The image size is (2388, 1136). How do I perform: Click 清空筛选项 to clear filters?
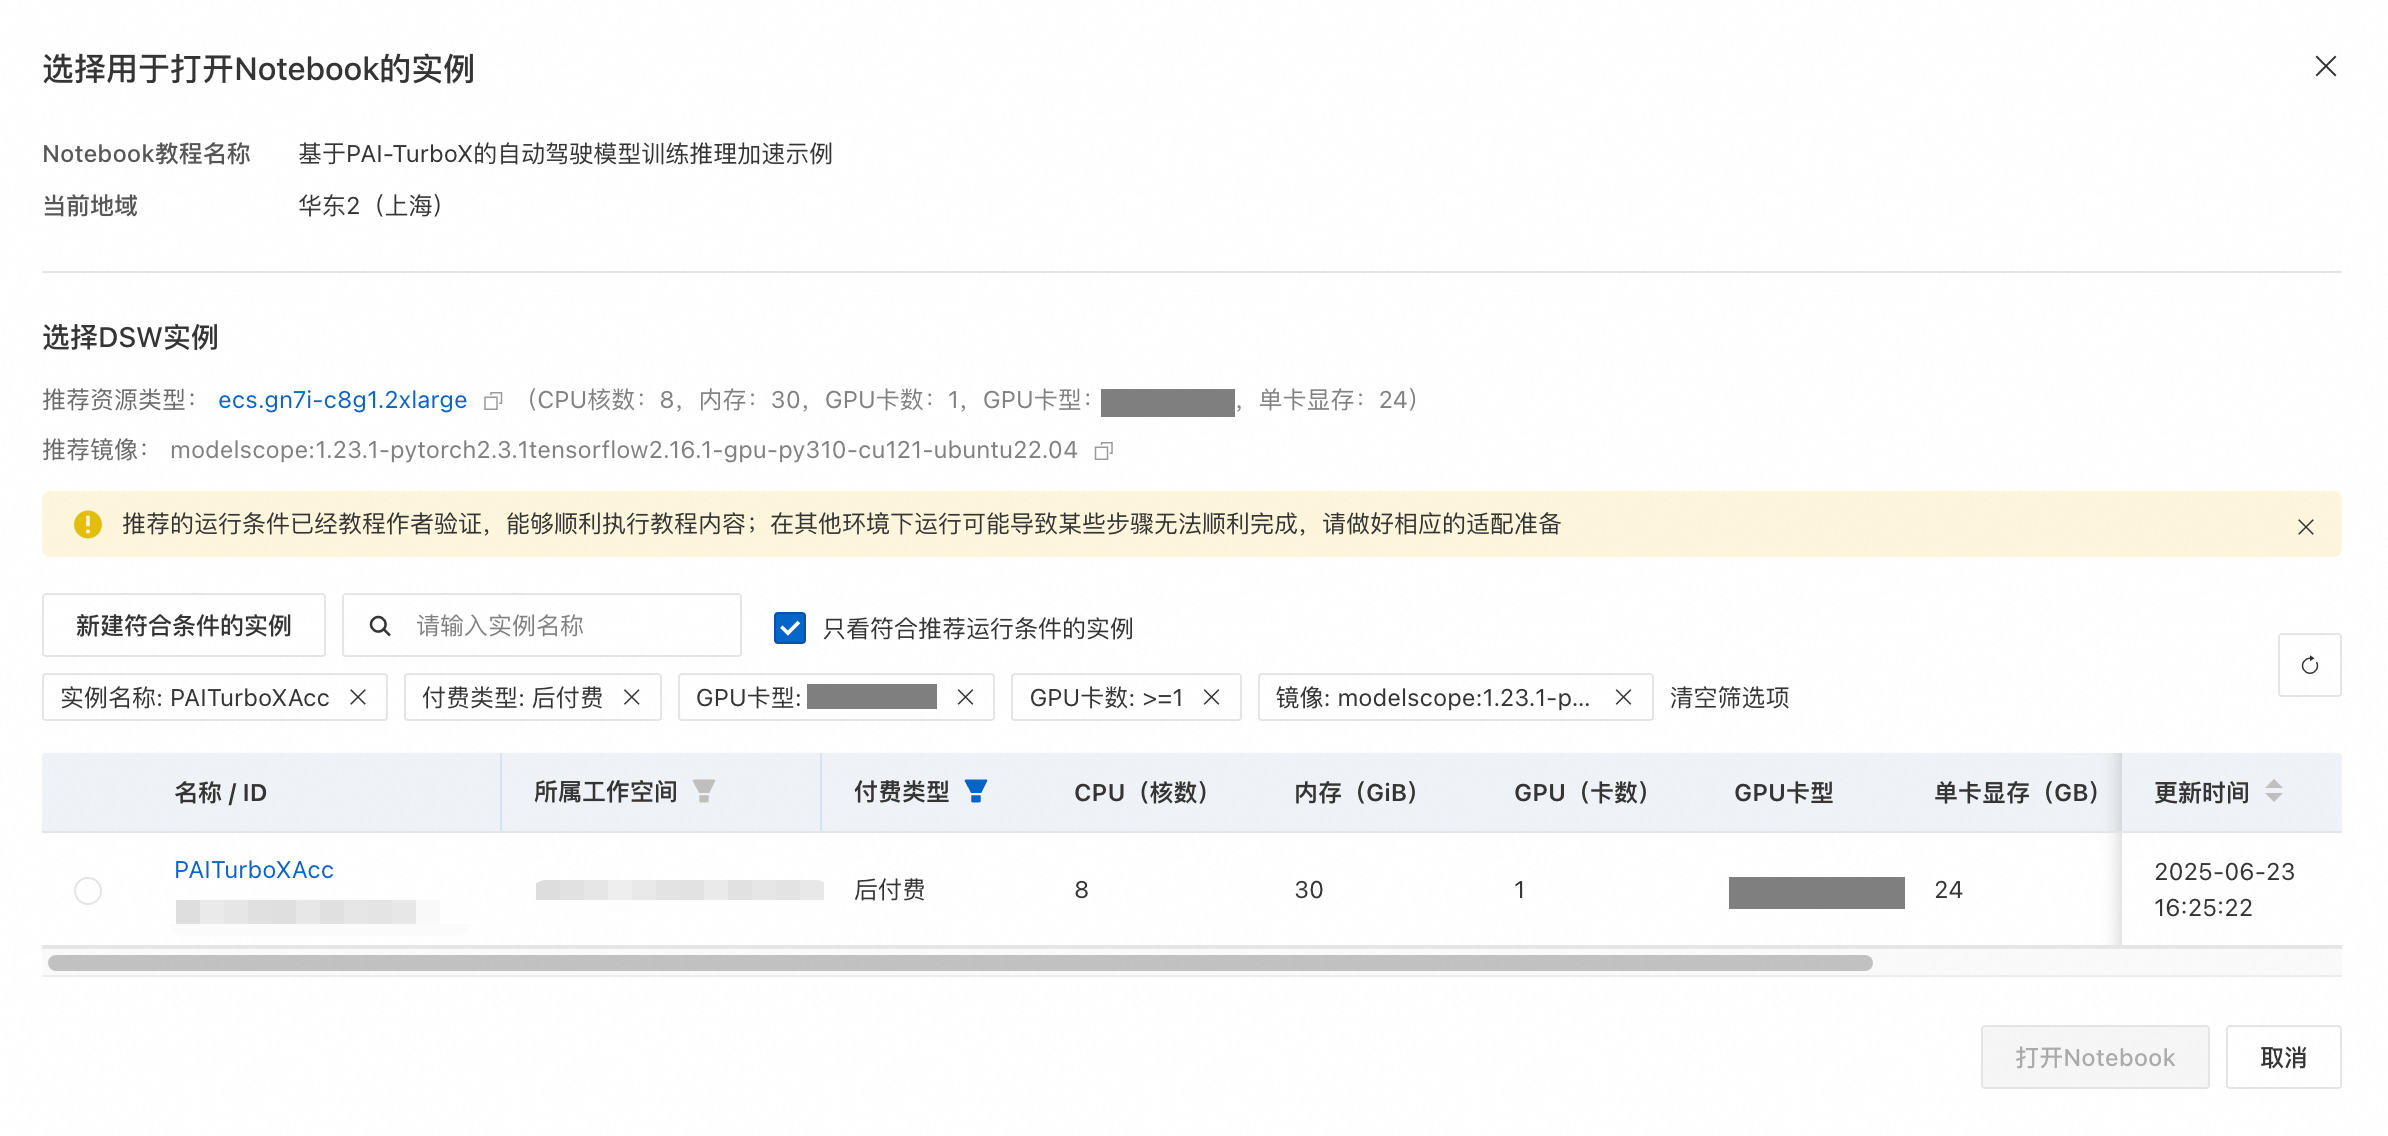pyautogui.click(x=1729, y=697)
